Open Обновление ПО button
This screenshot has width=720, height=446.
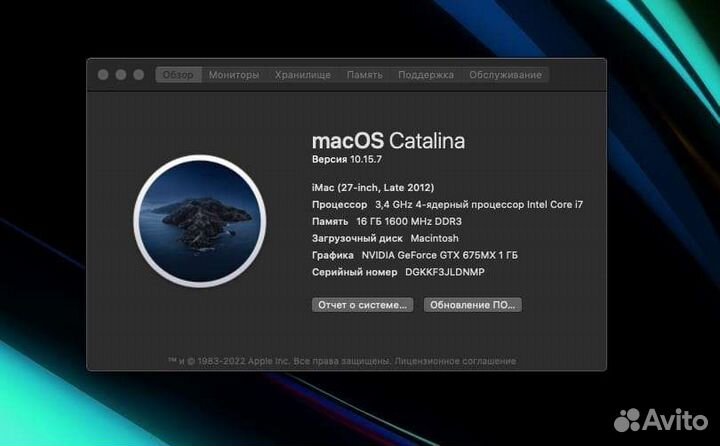coord(472,305)
